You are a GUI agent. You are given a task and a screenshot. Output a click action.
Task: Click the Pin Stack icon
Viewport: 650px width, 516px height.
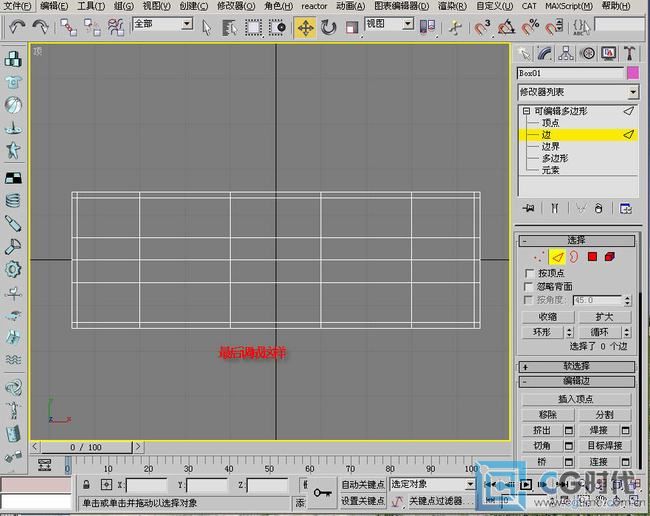coord(529,208)
